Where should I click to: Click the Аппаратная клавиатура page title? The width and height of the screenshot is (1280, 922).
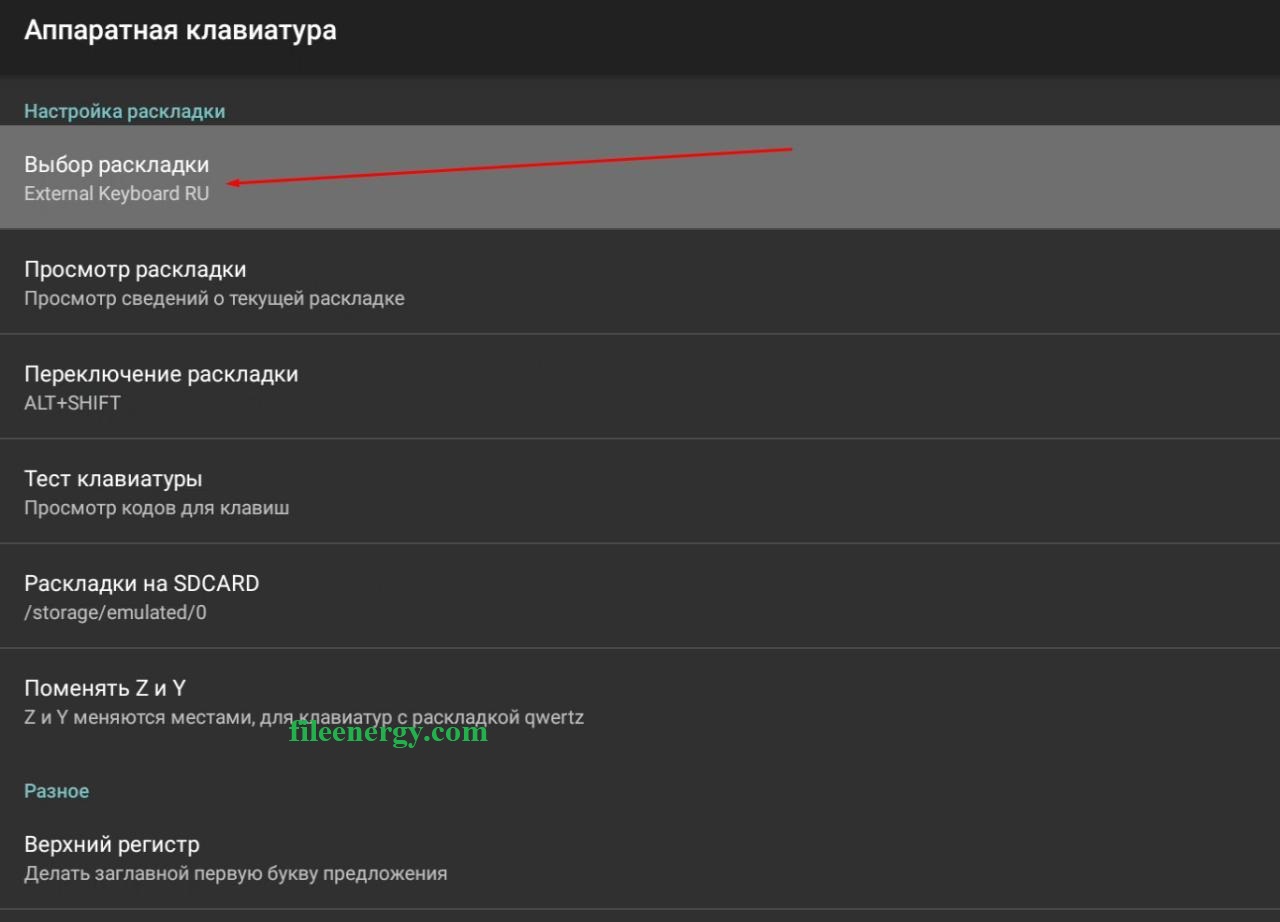click(180, 31)
